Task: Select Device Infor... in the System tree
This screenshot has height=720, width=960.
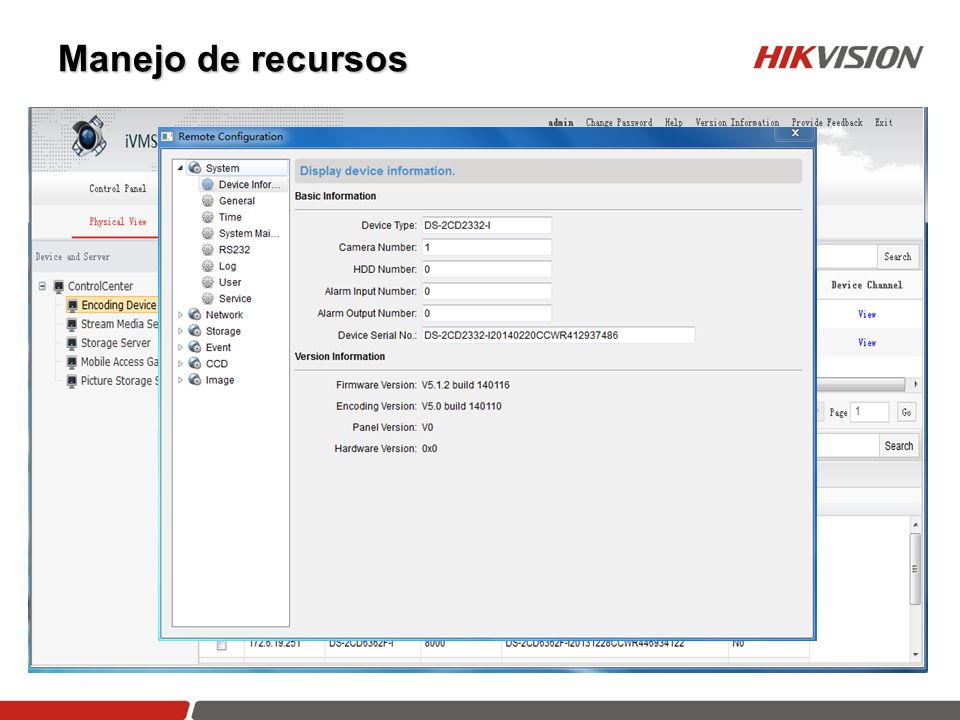Action: 249,184
